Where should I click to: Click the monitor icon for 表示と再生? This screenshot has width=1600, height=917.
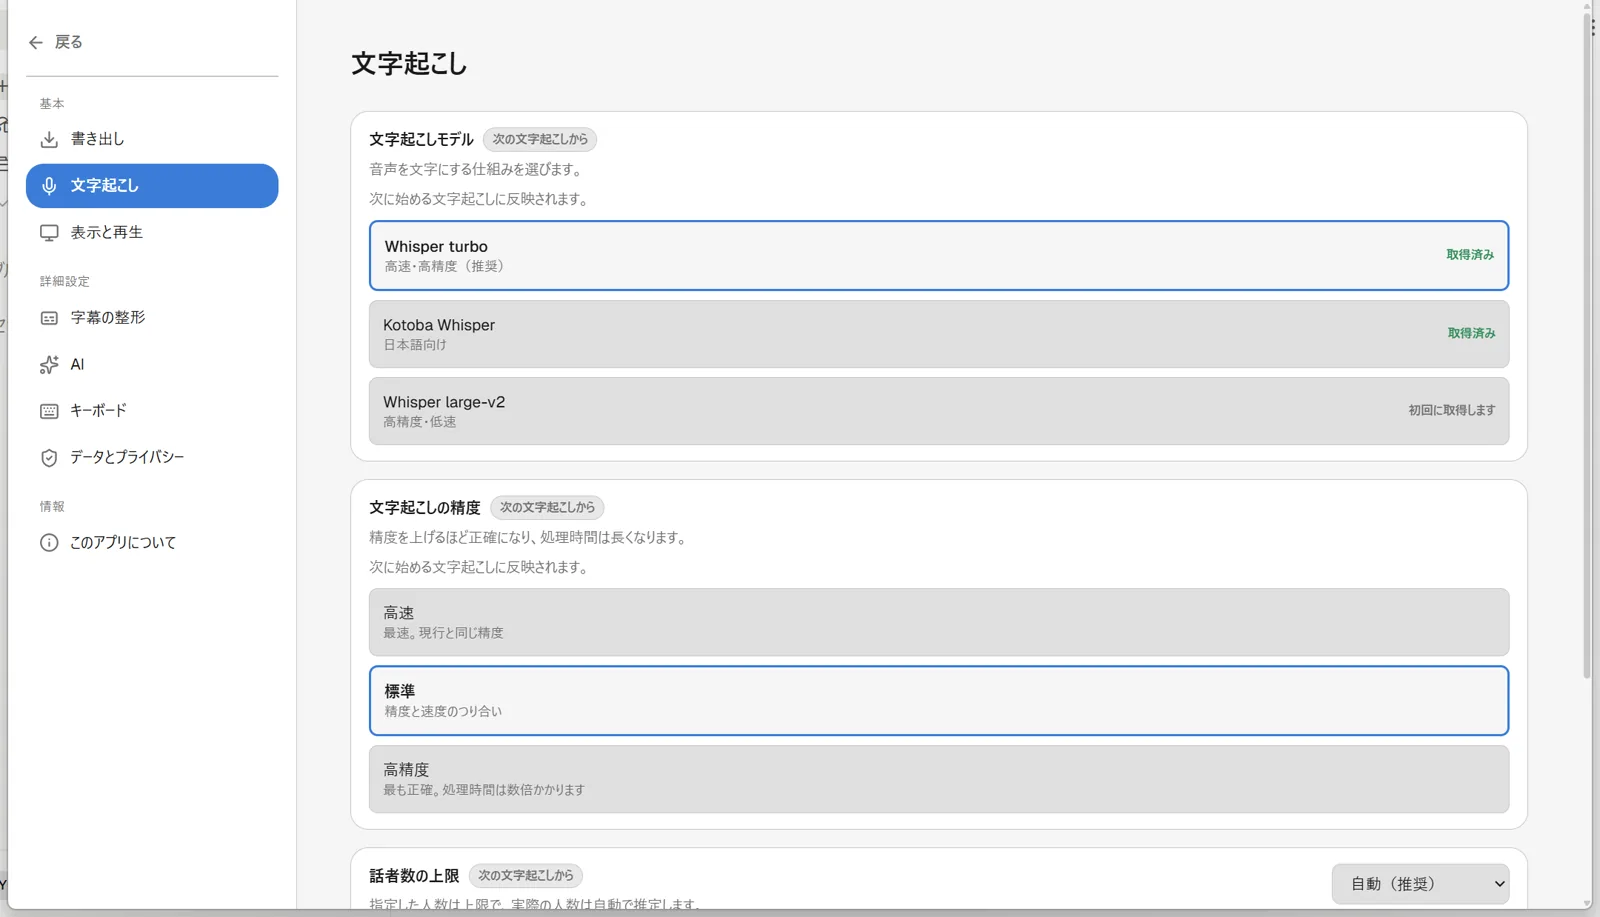(49, 233)
